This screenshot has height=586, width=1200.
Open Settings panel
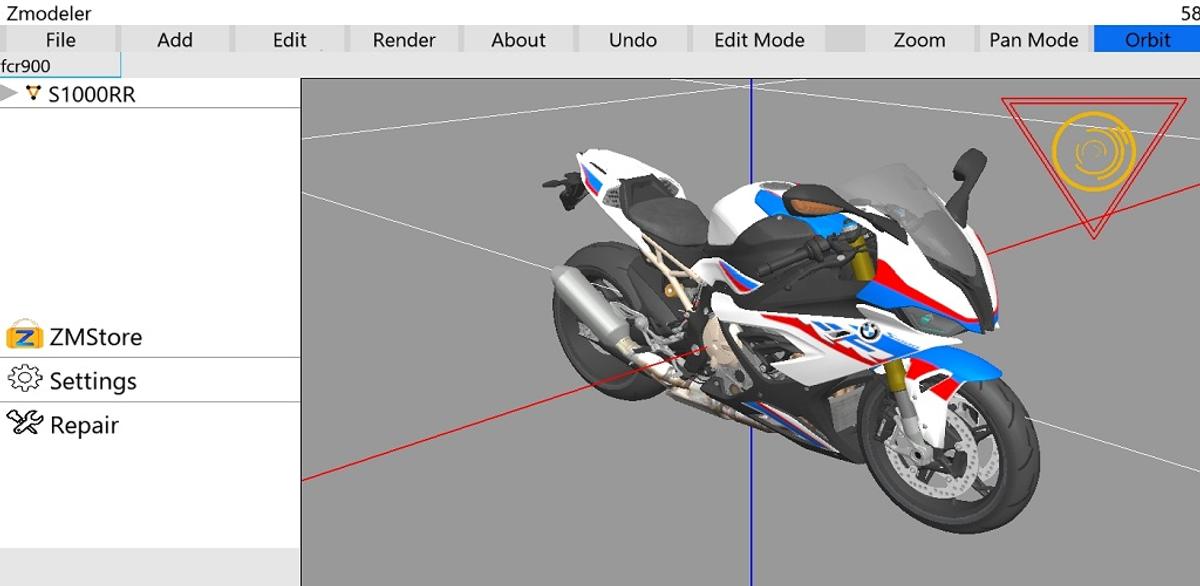coord(93,381)
